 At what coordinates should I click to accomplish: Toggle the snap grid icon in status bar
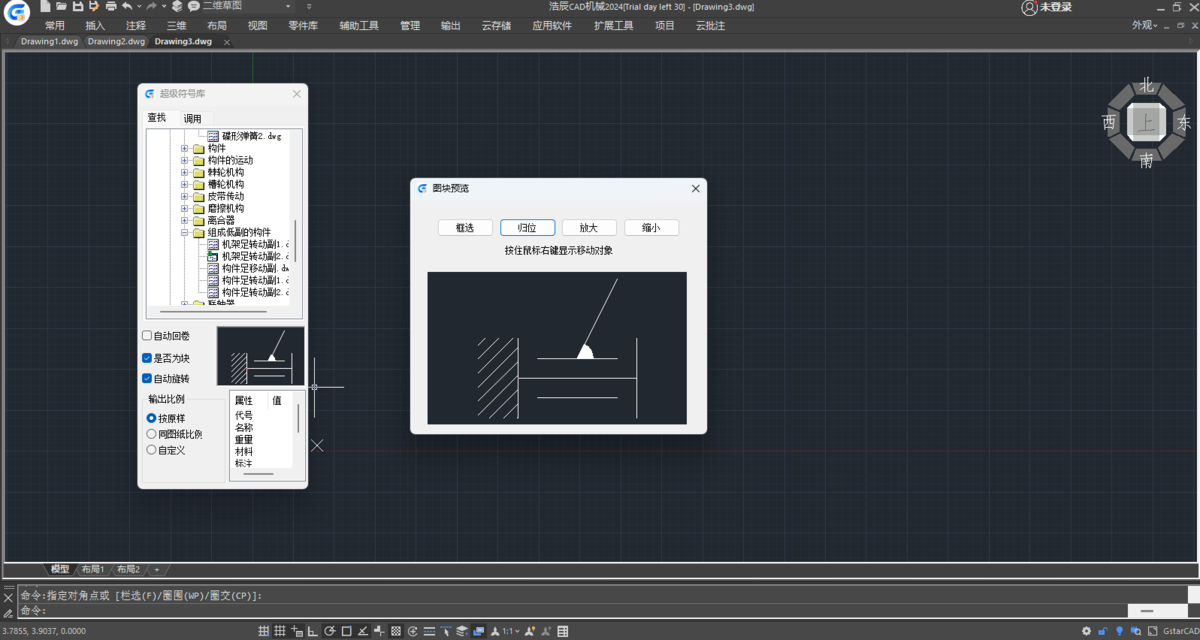(x=264, y=631)
